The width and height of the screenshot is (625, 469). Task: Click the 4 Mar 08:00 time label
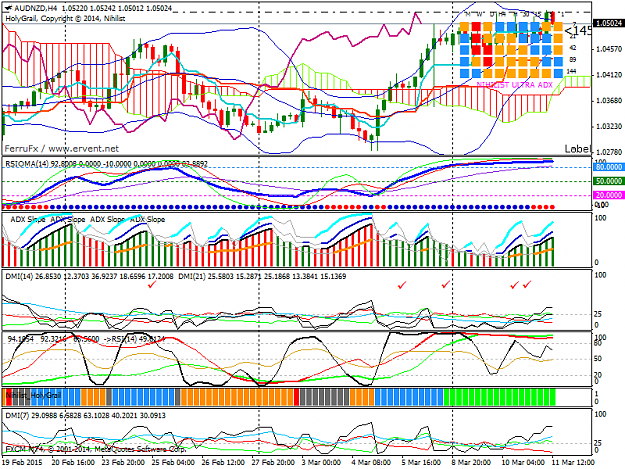pyautogui.click(x=371, y=463)
